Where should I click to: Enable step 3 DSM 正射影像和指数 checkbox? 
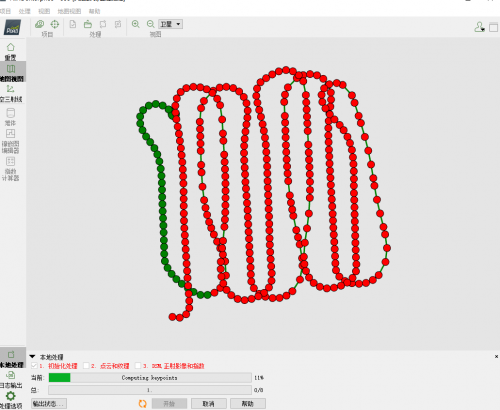coord(138,366)
